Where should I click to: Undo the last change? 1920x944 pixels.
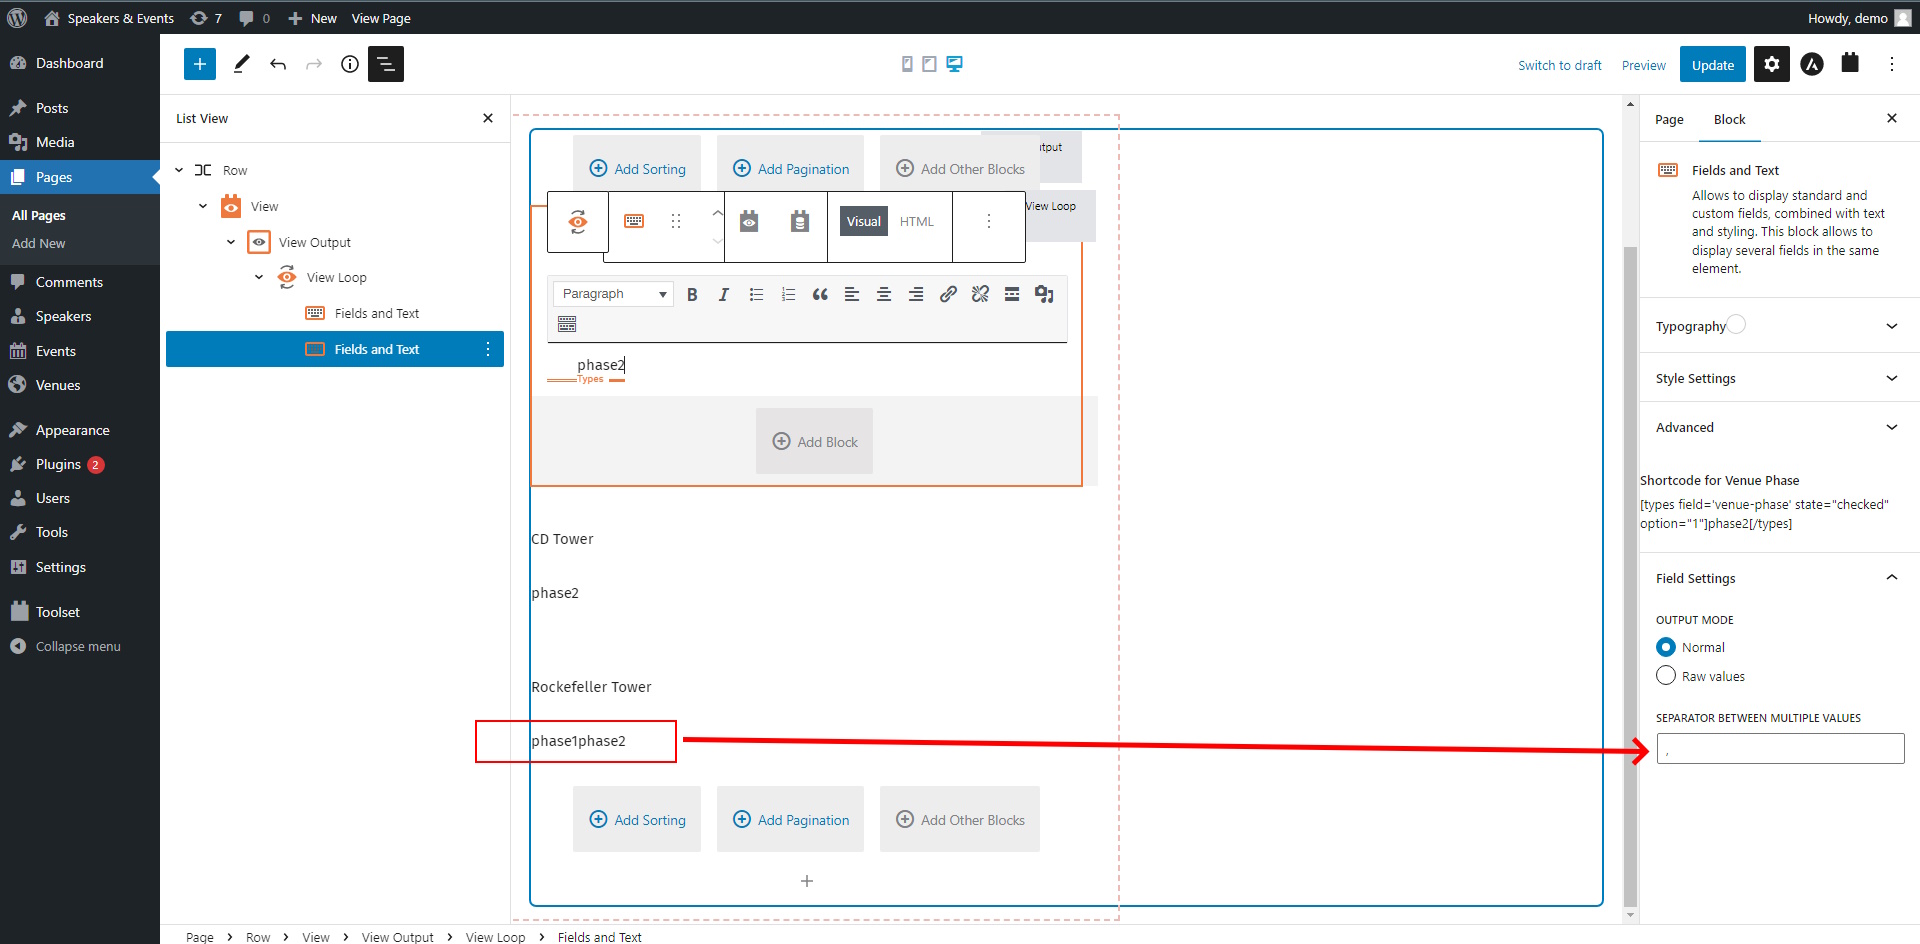[278, 64]
